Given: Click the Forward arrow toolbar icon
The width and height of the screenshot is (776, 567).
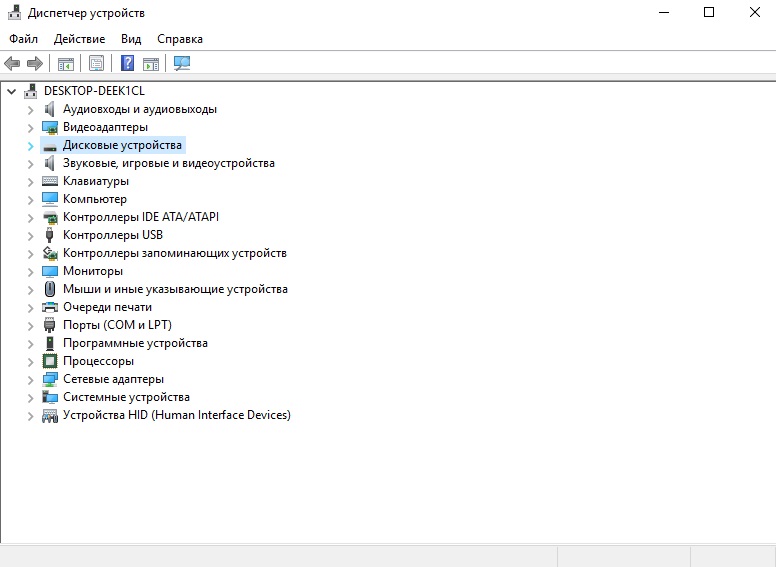Looking at the screenshot, I should [35, 63].
